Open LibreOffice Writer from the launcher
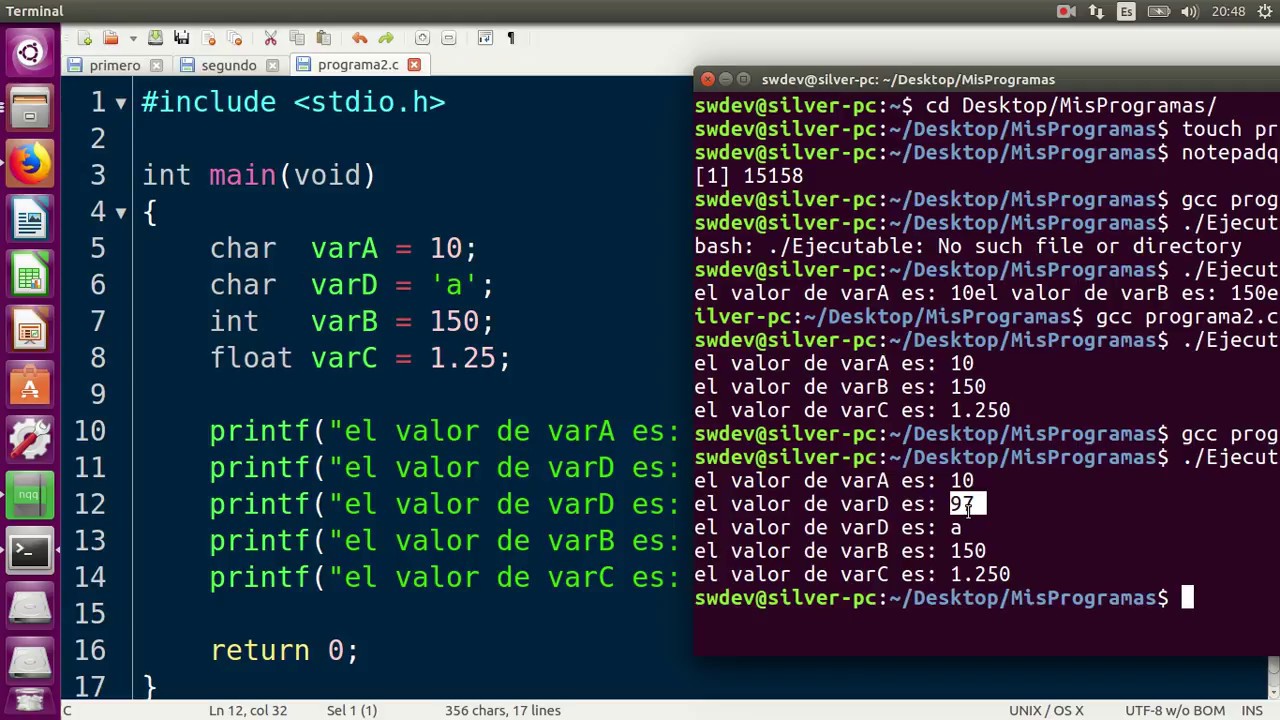This screenshot has width=1280, height=720. tap(29, 219)
